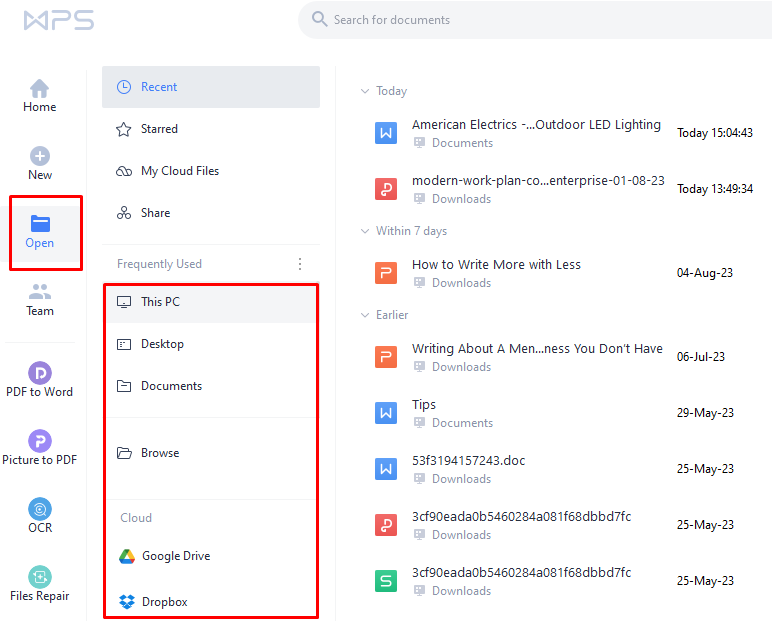Viewport: 772px width, 621px height.
Task: Select Documents folder location
Action: (211, 386)
